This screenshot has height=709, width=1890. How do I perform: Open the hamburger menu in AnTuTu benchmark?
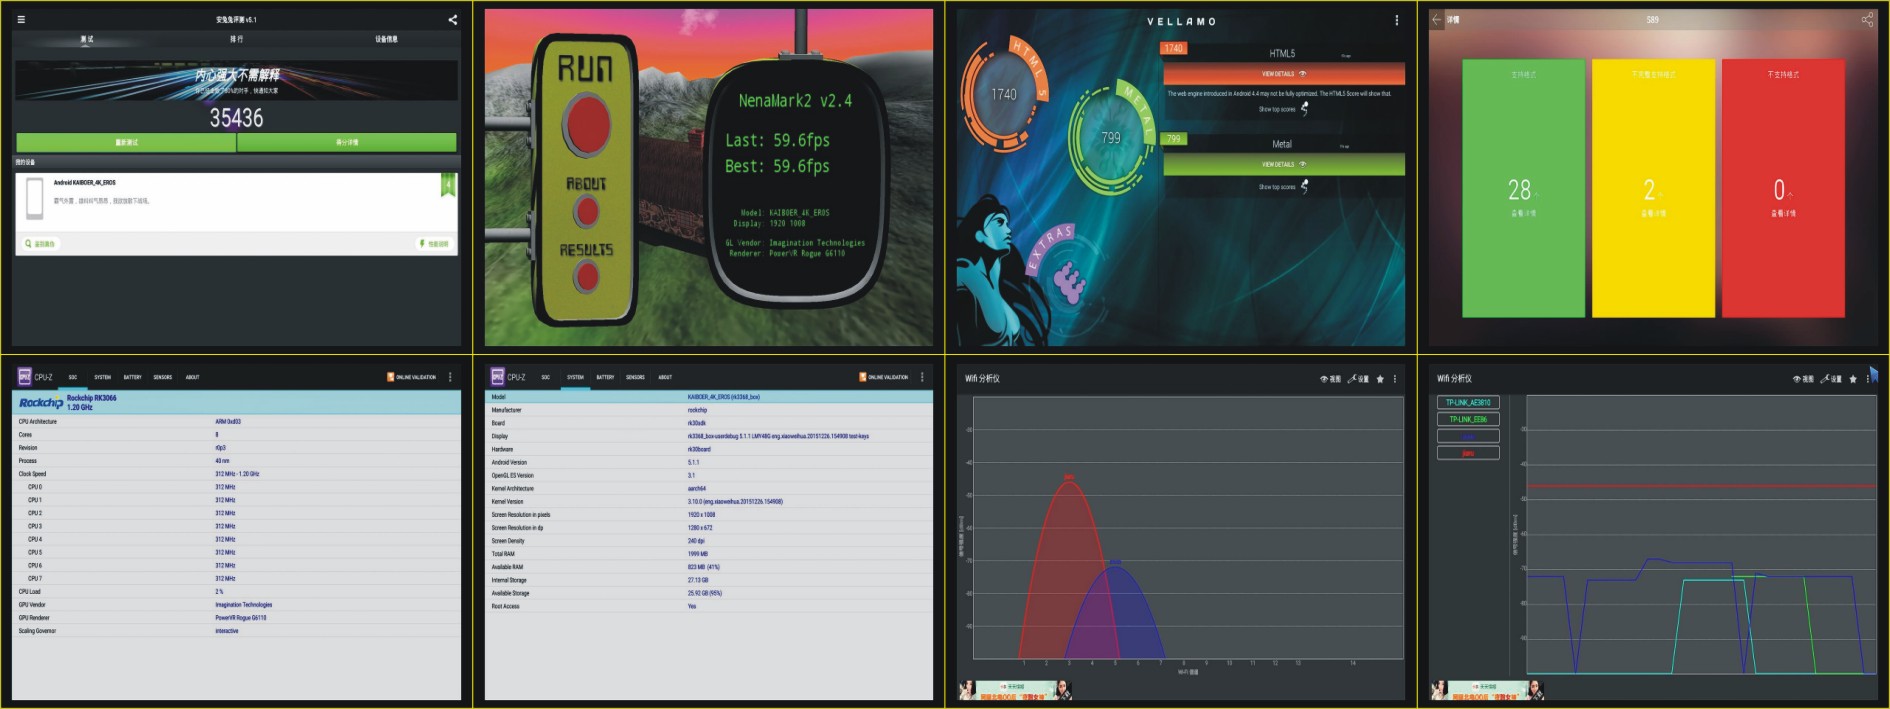[x=21, y=19]
